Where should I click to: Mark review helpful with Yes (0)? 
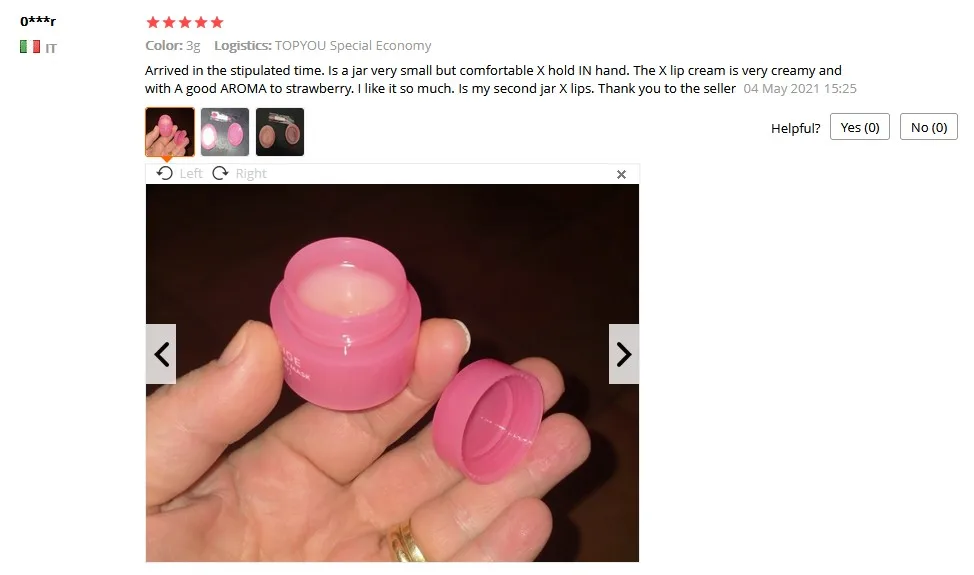pyautogui.click(x=860, y=127)
